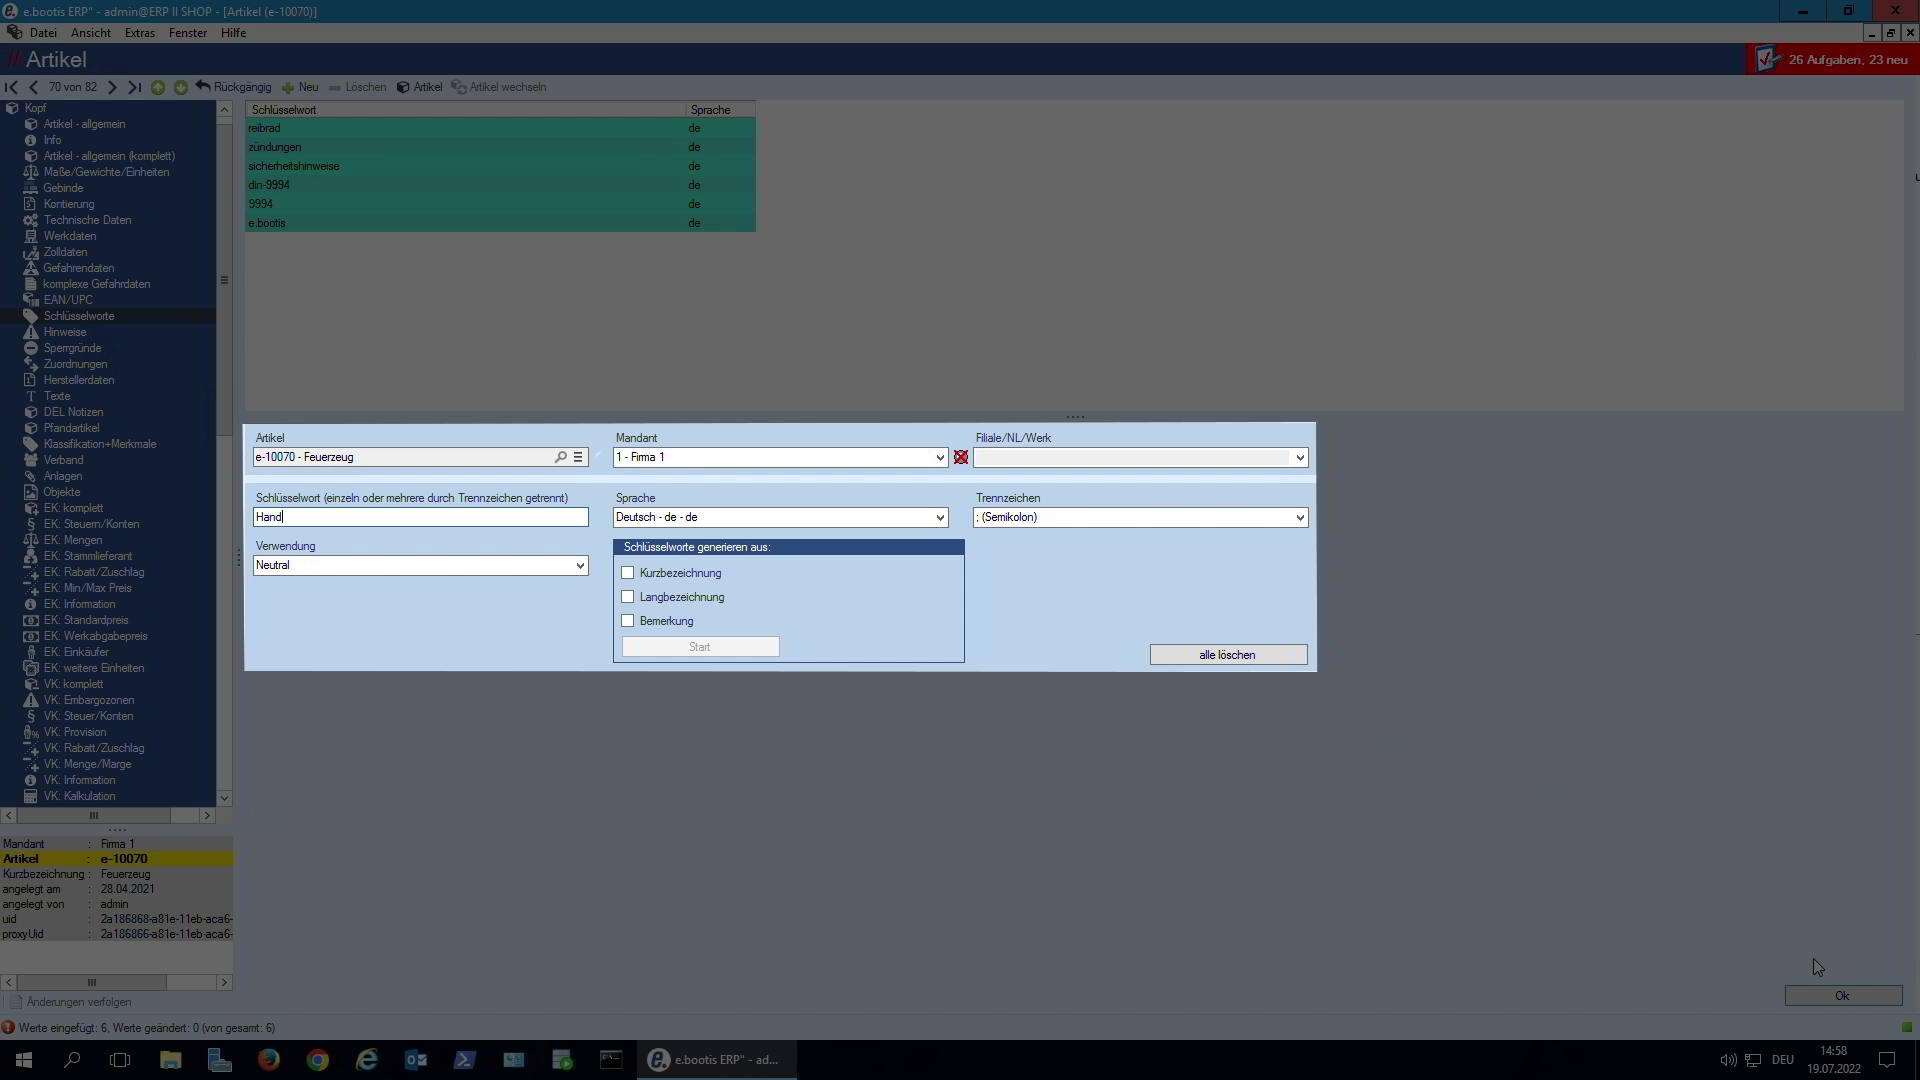Open Firefox from the taskbar
This screenshot has width=1920, height=1080.
click(x=269, y=1060)
